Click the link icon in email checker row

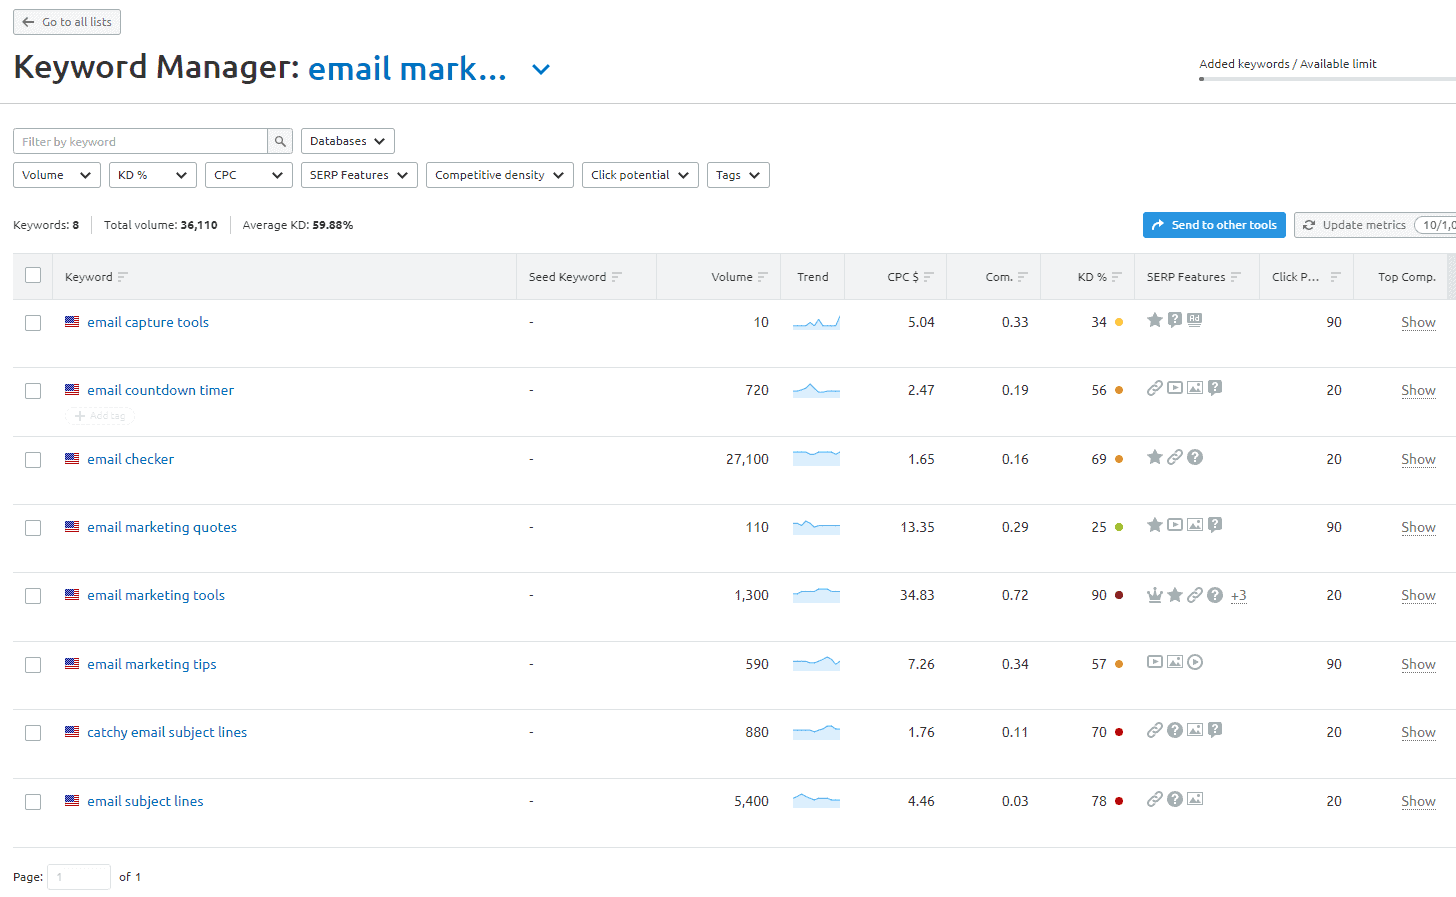coord(1175,457)
